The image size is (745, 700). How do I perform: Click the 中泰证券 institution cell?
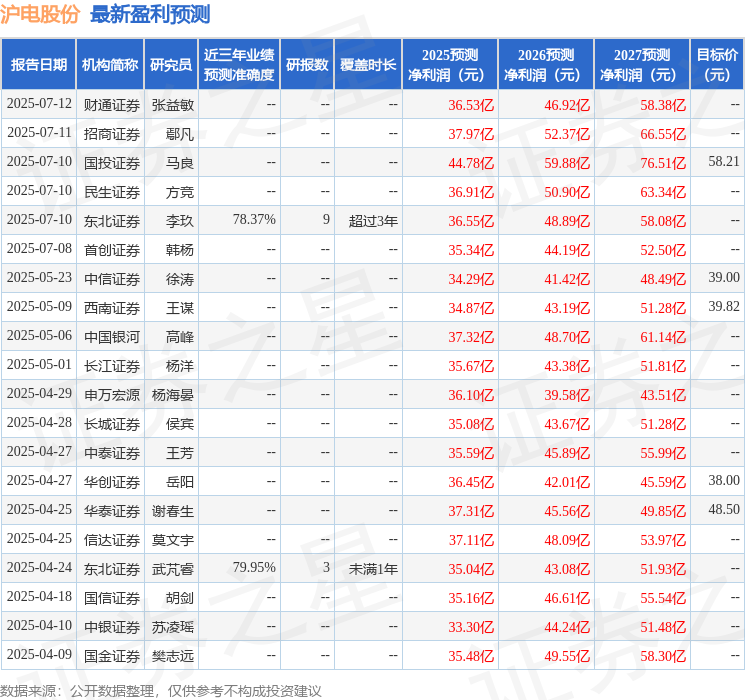click(x=112, y=453)
